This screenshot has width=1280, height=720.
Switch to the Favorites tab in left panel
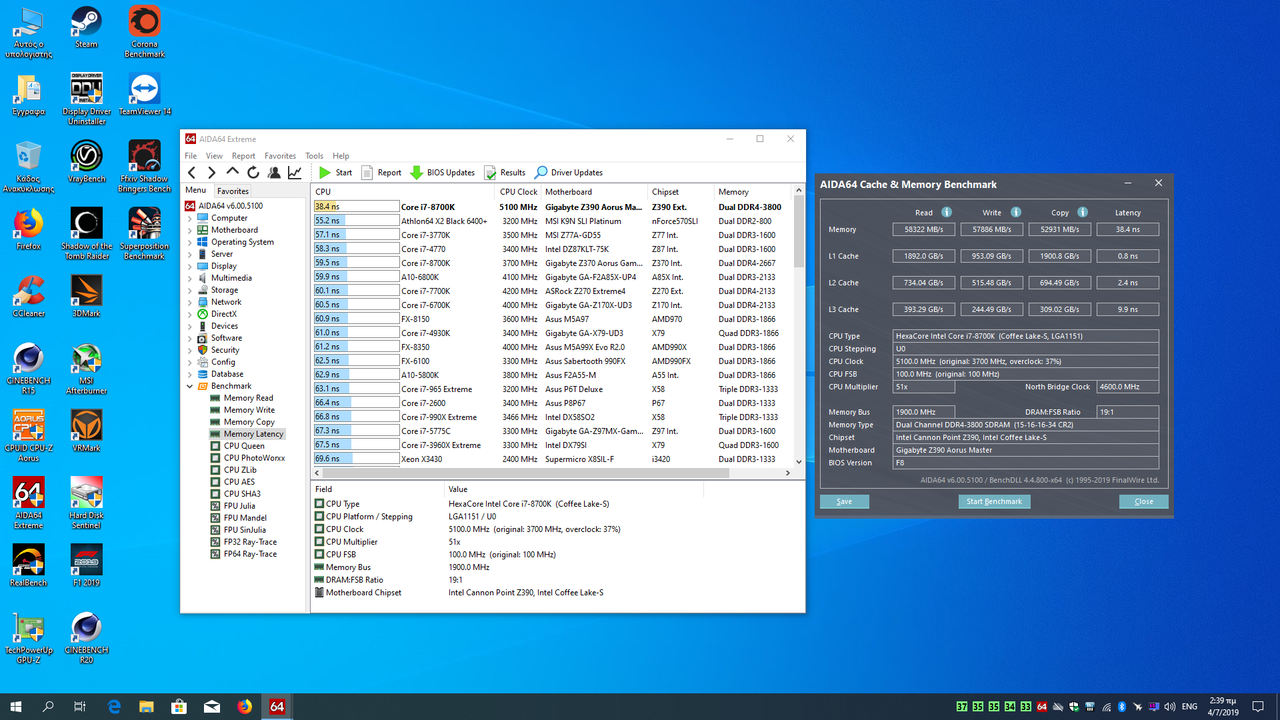pos(233,191)
